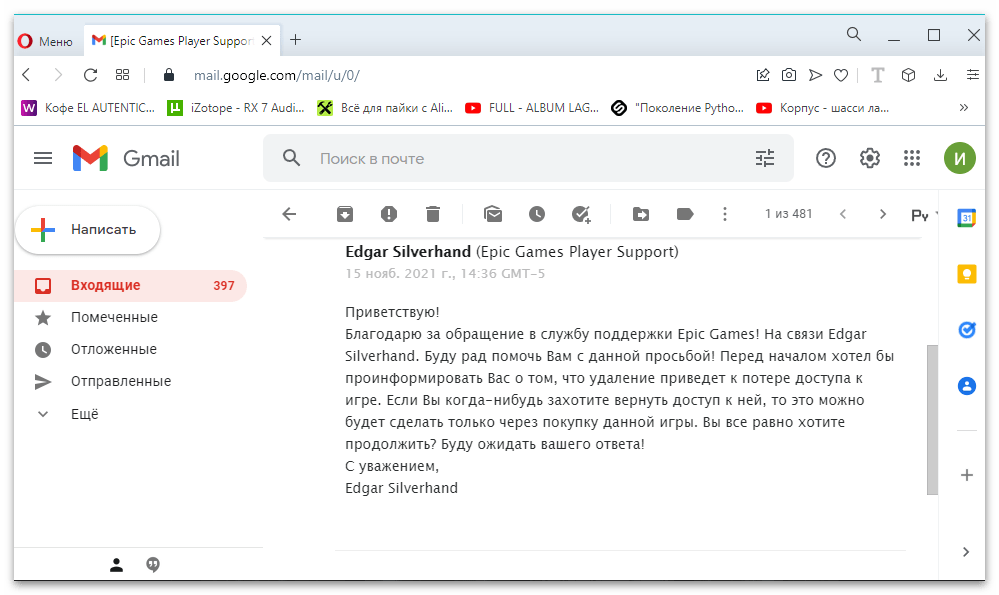Open the labels tag dropdown
The height and width of the screenshot is (595, 999).
[685, 214]
